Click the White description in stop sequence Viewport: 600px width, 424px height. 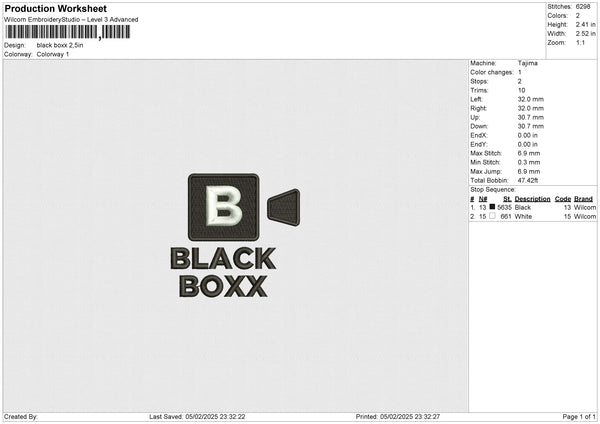(x=523, y=217)
